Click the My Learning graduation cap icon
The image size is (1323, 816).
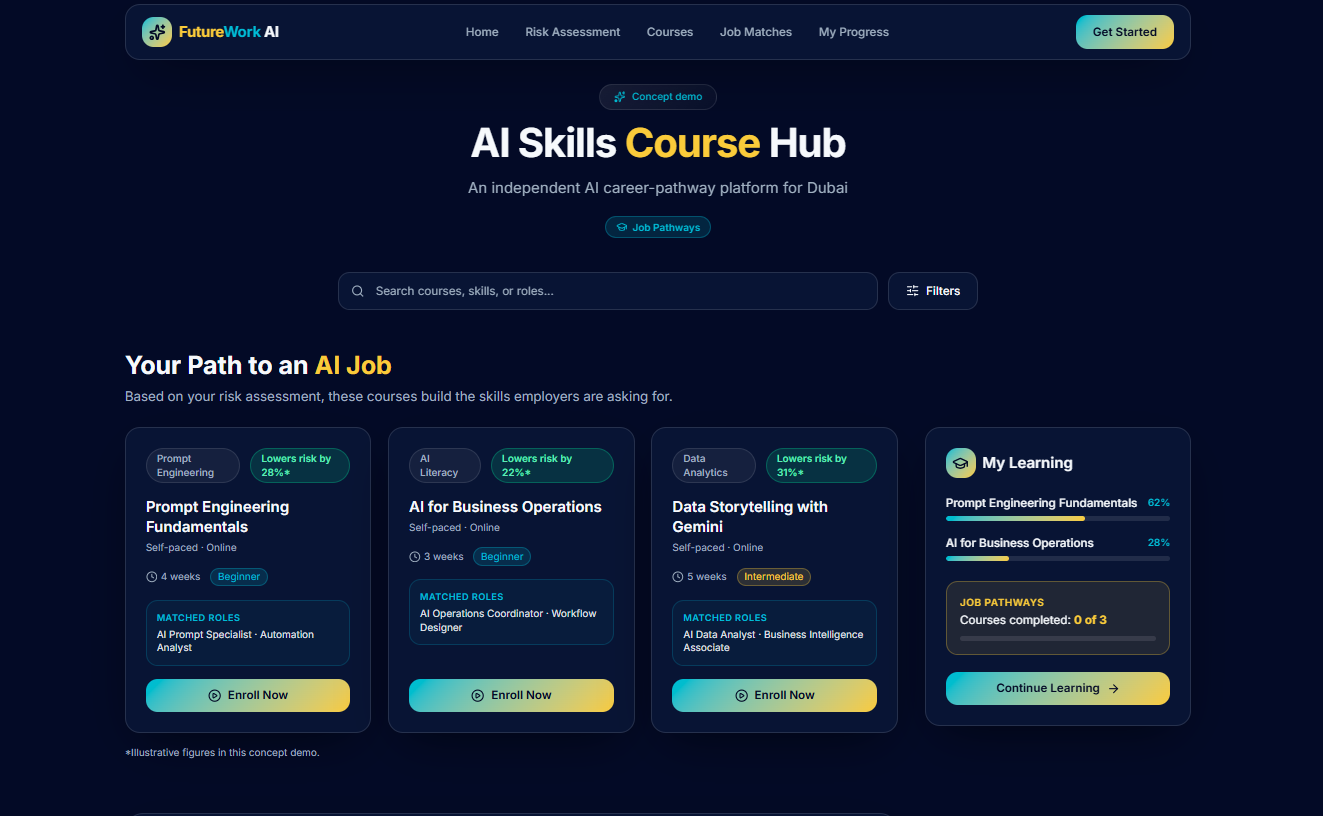click(x=961, y=463)
